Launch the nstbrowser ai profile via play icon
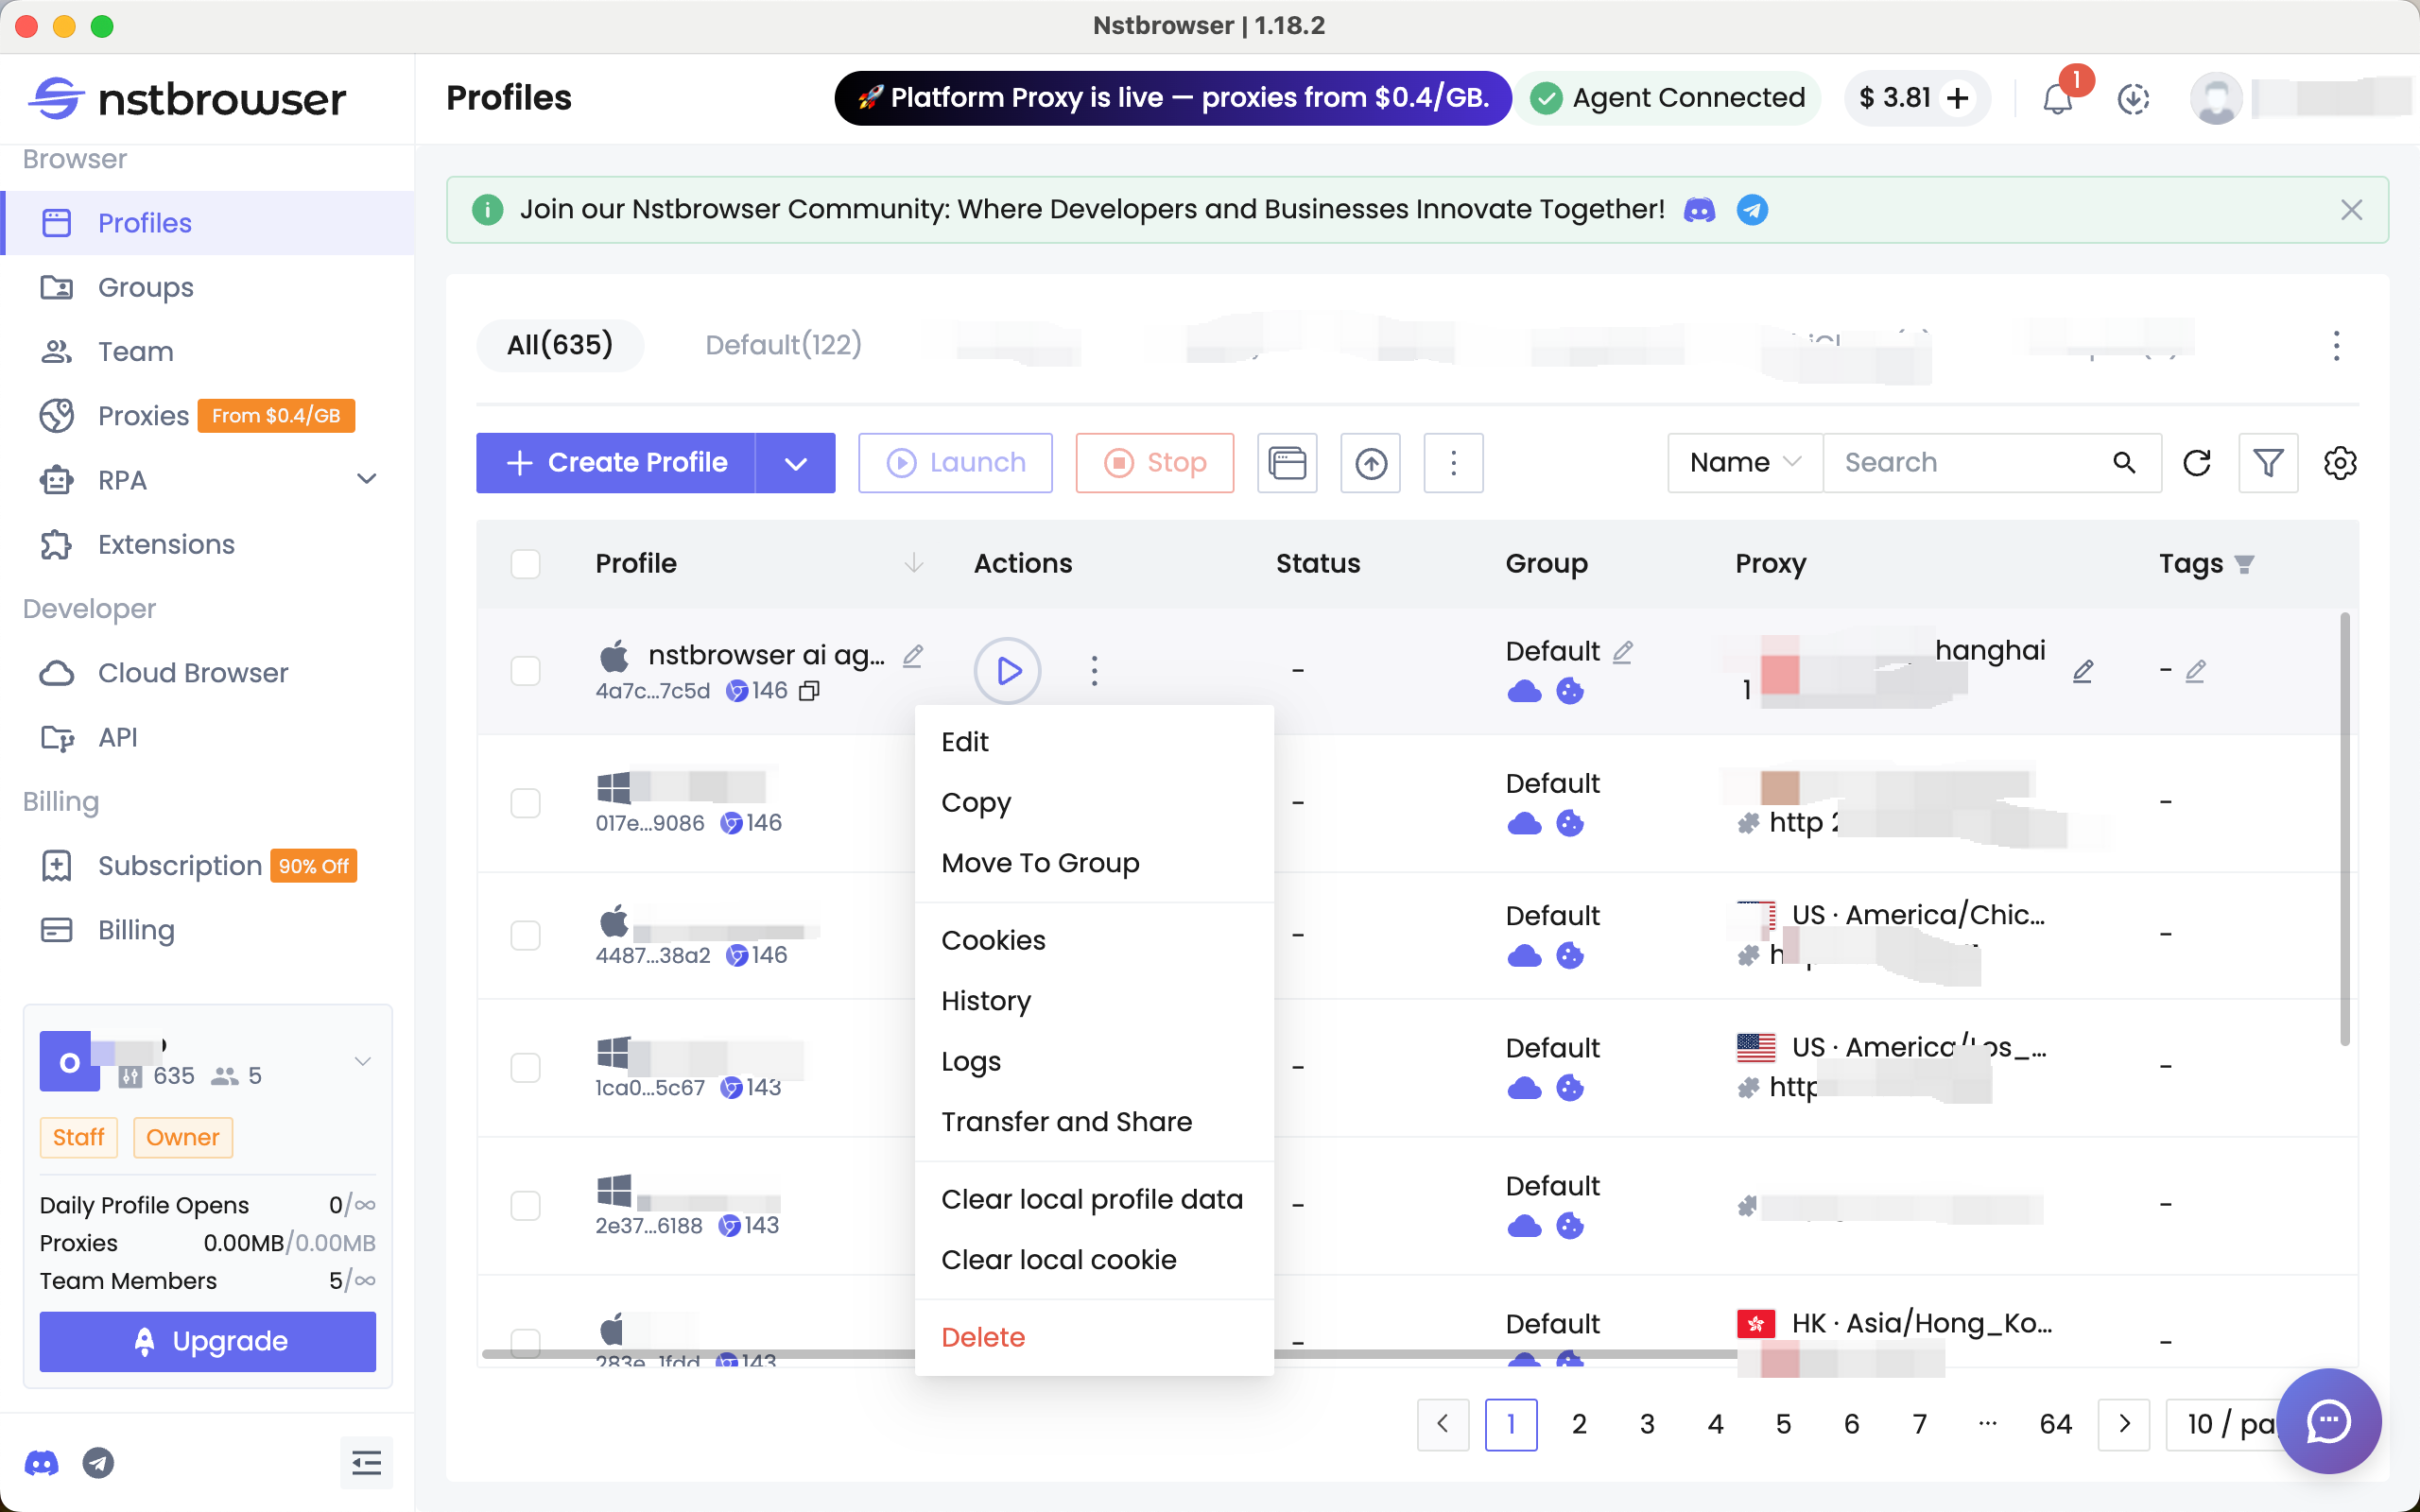The height and width of the screenshot is (1512, 2420). tap(1008, 671)
